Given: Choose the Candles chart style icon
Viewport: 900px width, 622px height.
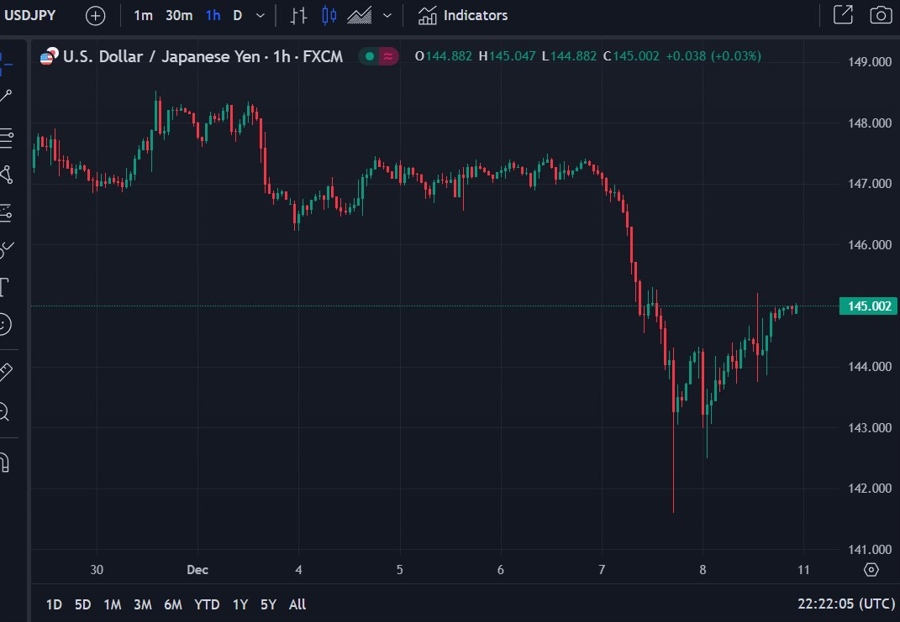Looking at the screenshot, I should pos(329,15).
